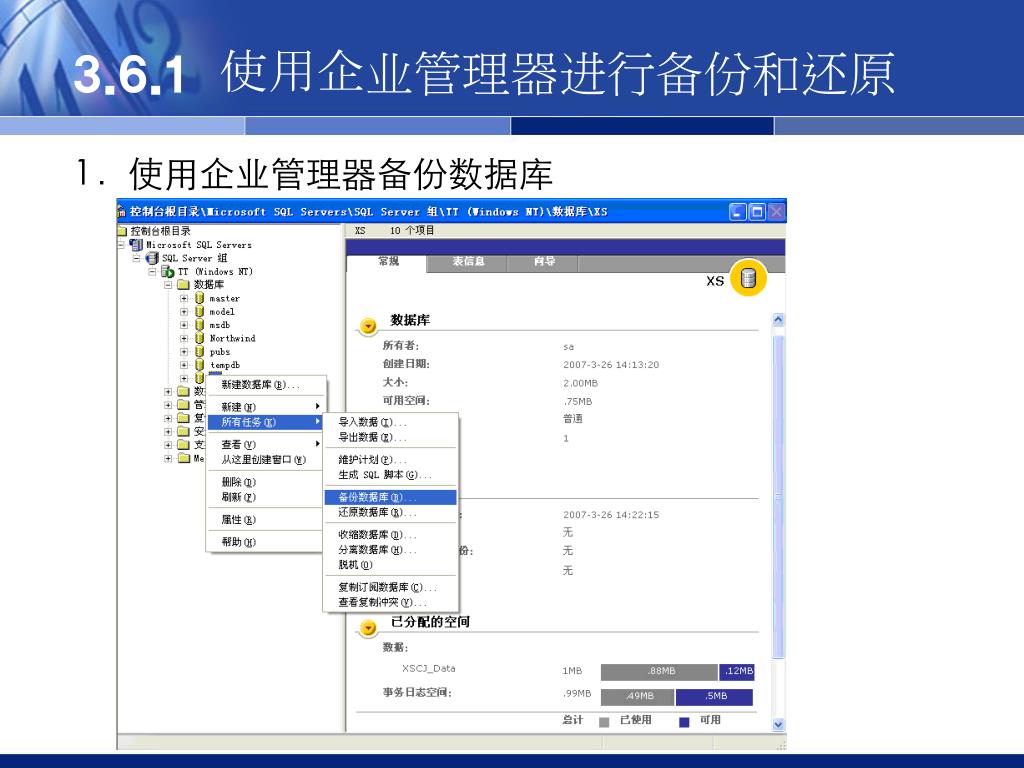Screen dimensions: 1024x768
Task: Switch to the 表信息 tab
Action: (468, 262)
